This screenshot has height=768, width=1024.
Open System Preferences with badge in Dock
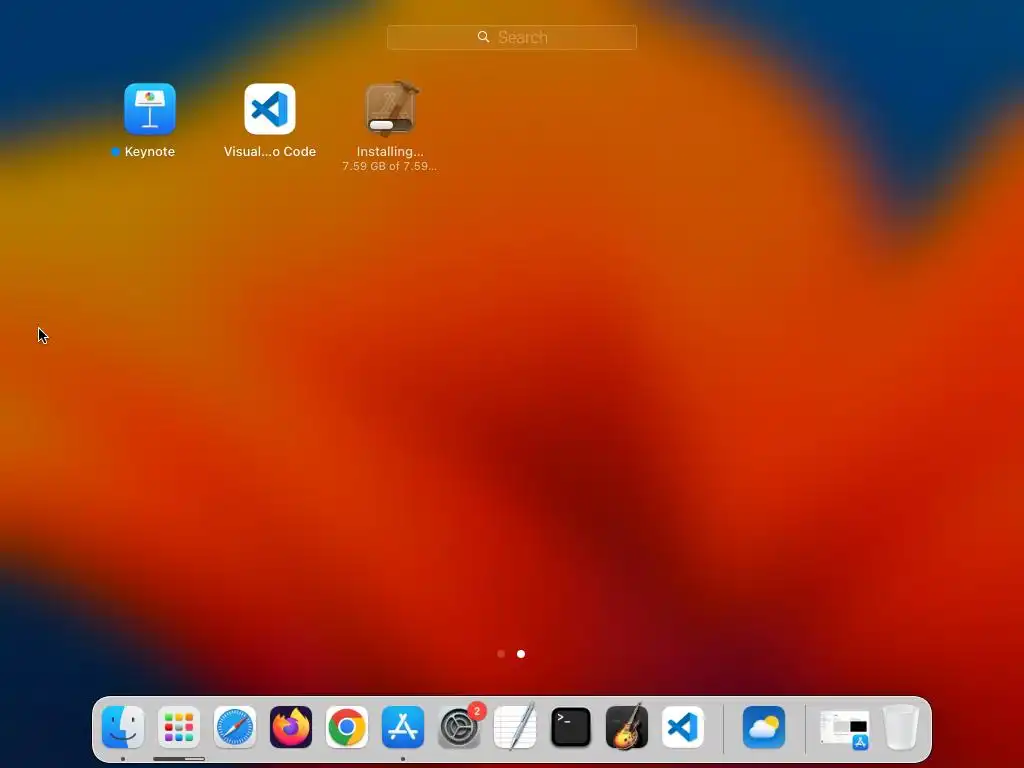pyautogui.click(x=459, y=727)
